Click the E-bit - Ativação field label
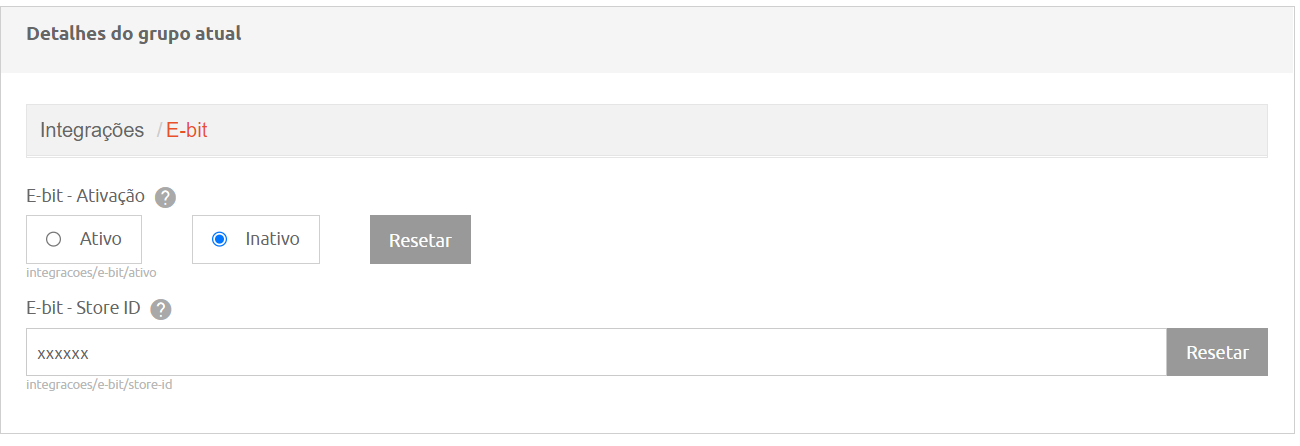 click(86, 196)
